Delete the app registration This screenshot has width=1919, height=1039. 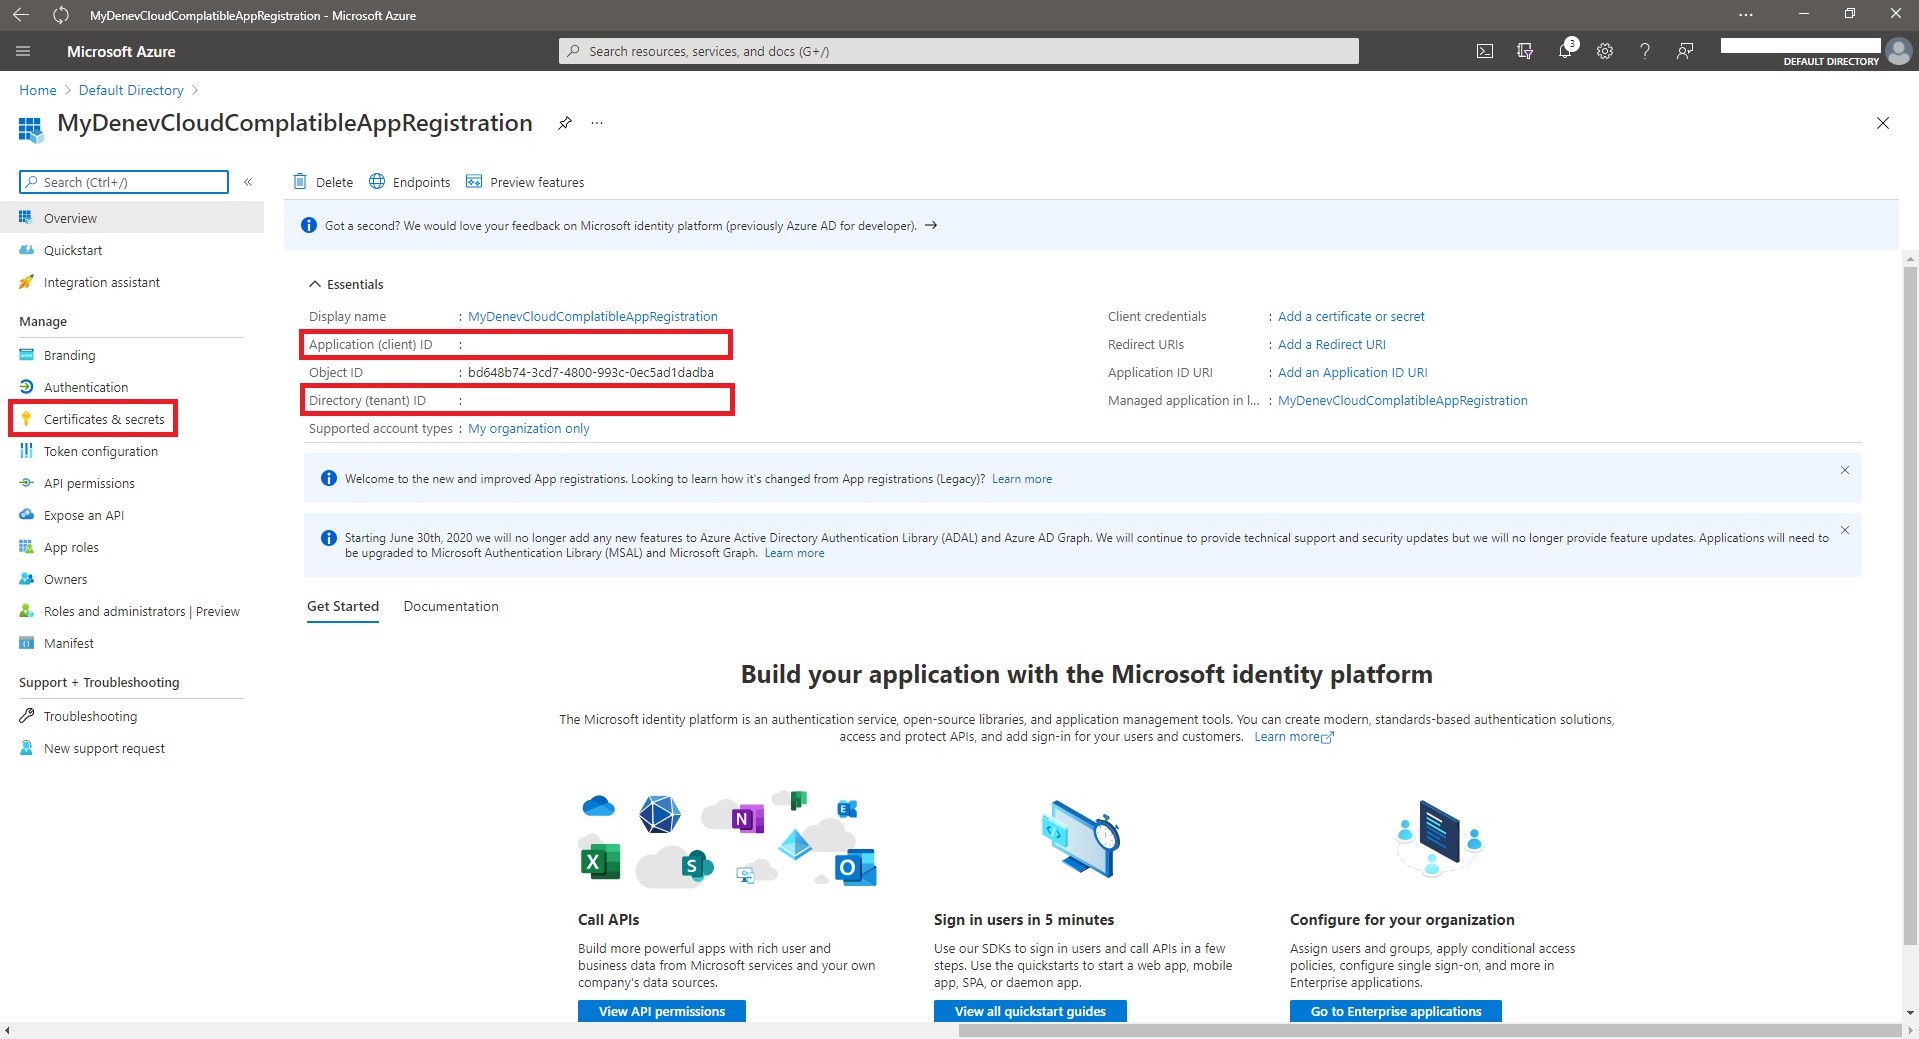coord(322,181)
